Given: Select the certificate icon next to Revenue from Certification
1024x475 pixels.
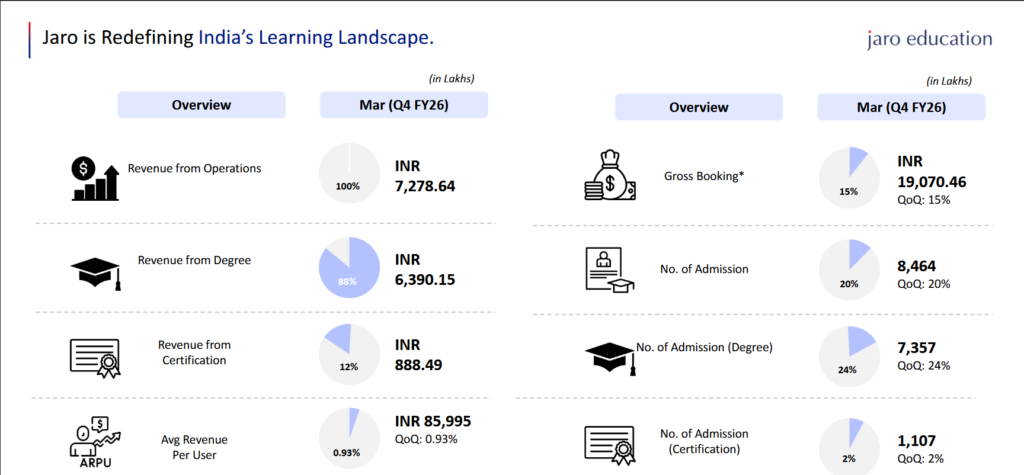Looking at the screenshot, I should [x=96, y=358].
